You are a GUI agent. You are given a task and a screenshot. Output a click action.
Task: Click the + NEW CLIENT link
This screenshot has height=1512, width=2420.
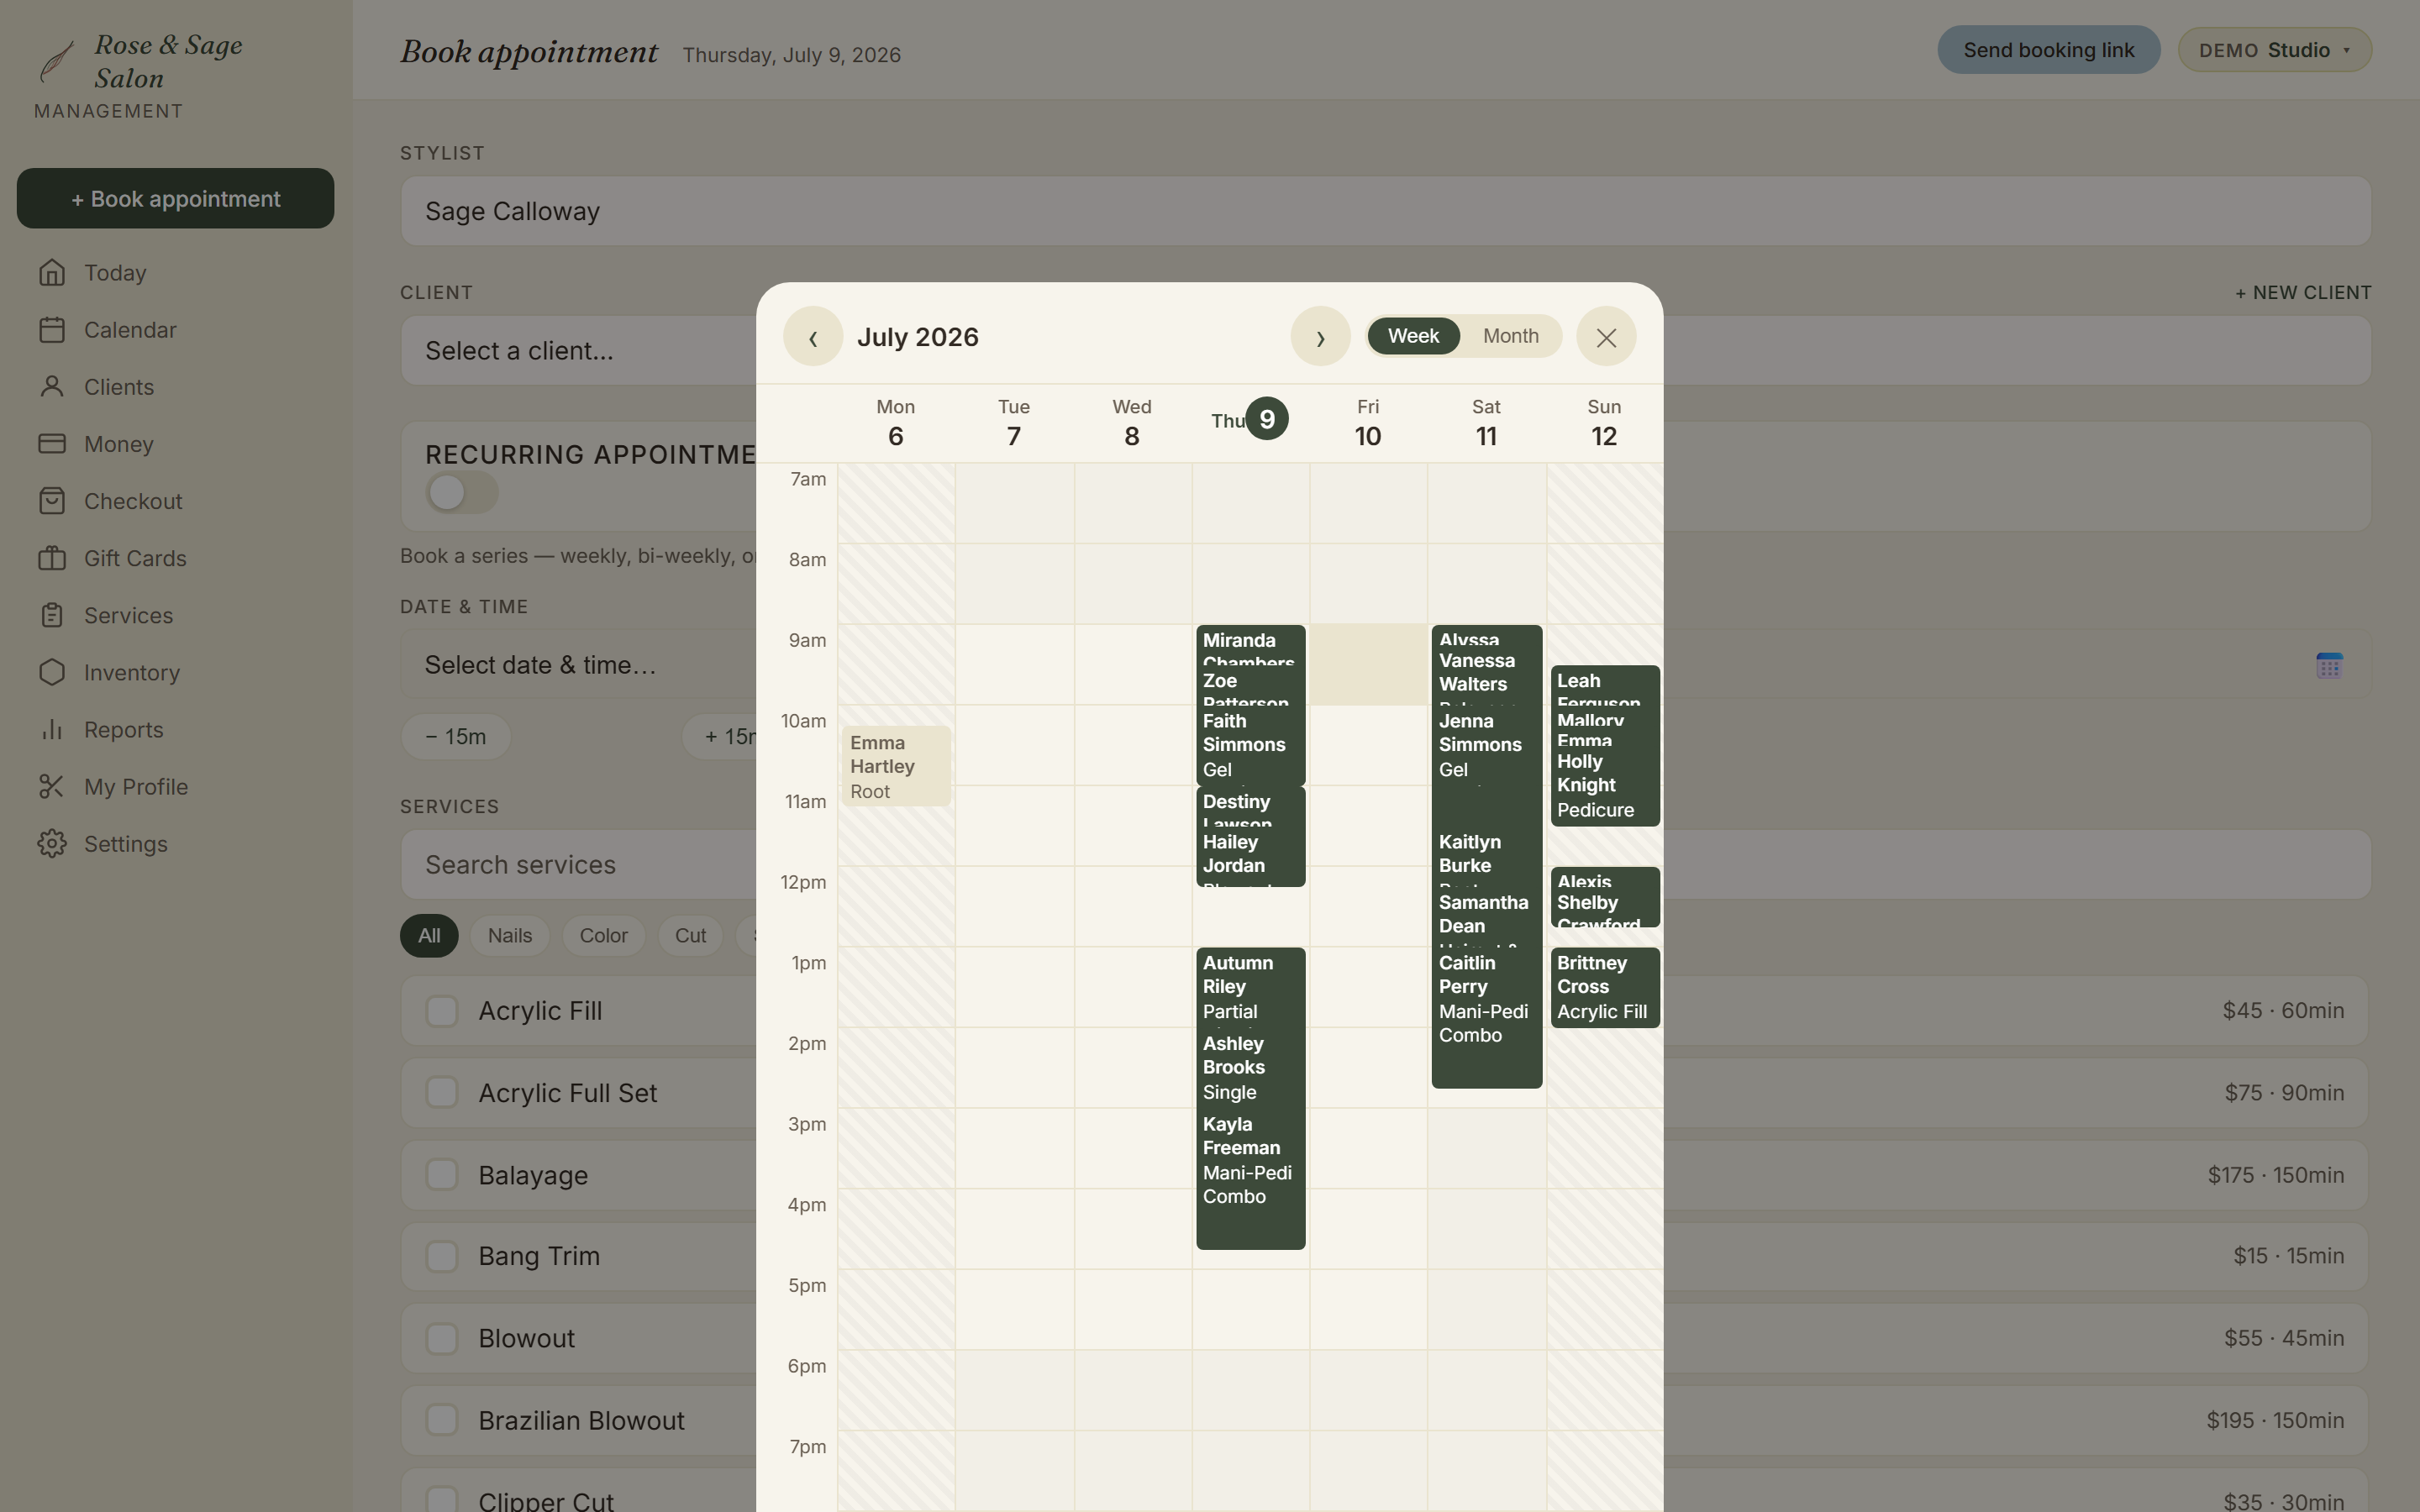pos(2303,292)
